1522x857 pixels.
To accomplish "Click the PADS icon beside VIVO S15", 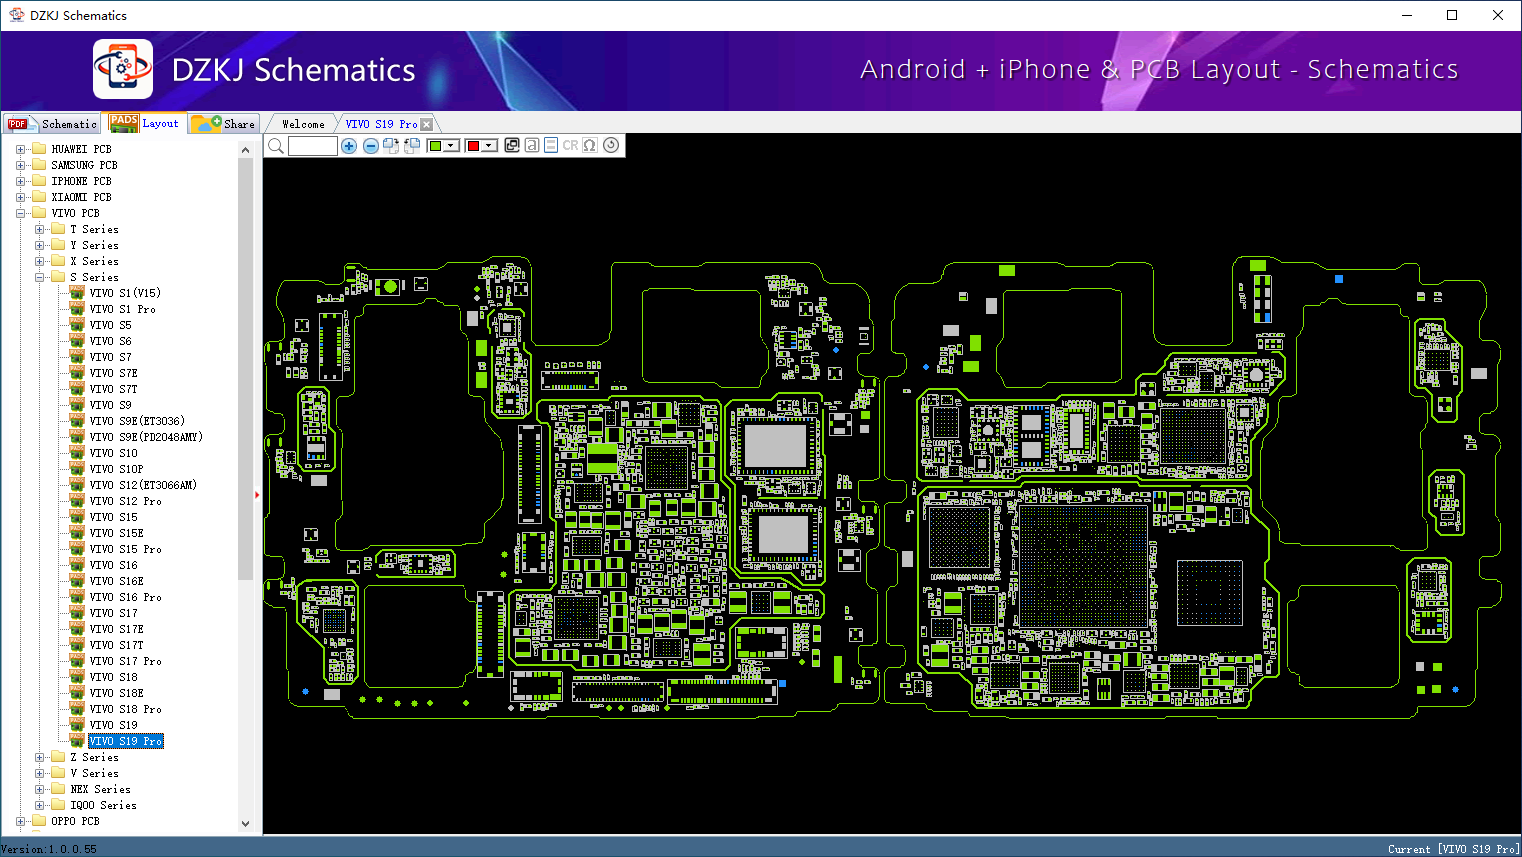I will click(77, 517).
